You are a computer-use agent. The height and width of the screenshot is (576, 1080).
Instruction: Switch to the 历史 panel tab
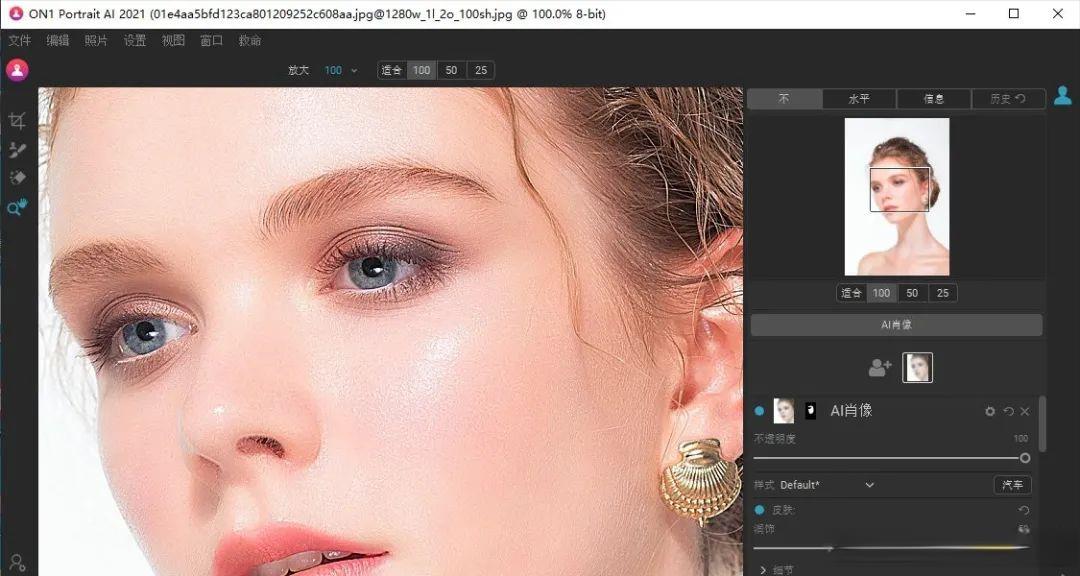click(1008, 99)
